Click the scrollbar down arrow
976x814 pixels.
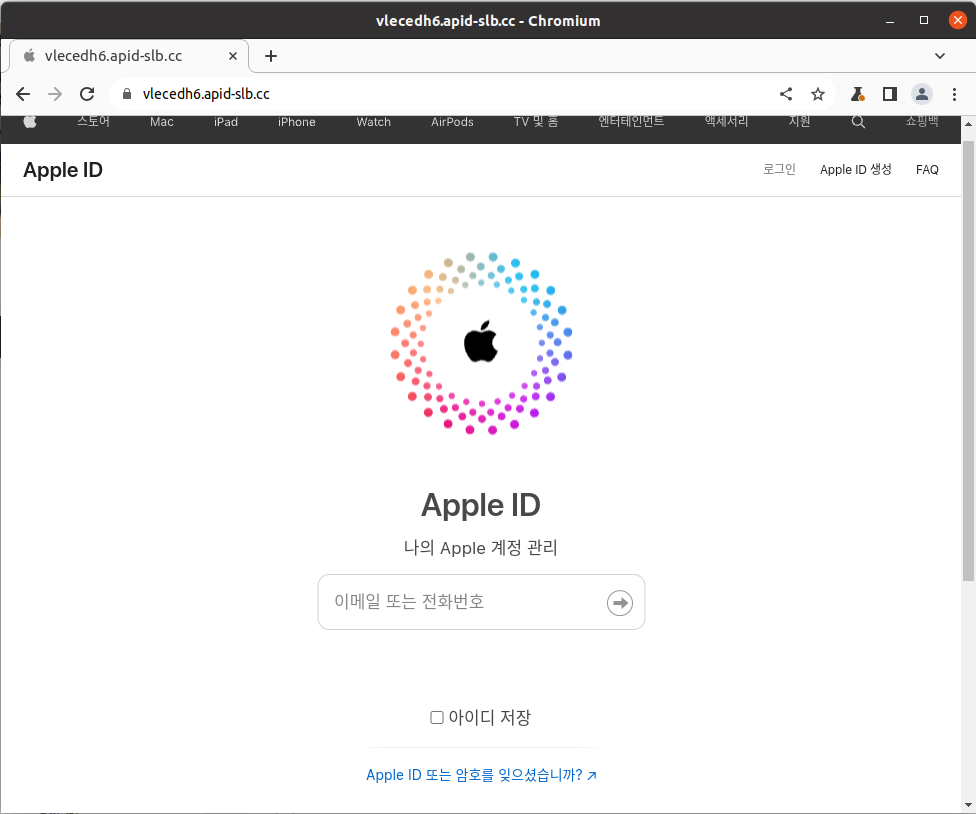coord(969,805)
